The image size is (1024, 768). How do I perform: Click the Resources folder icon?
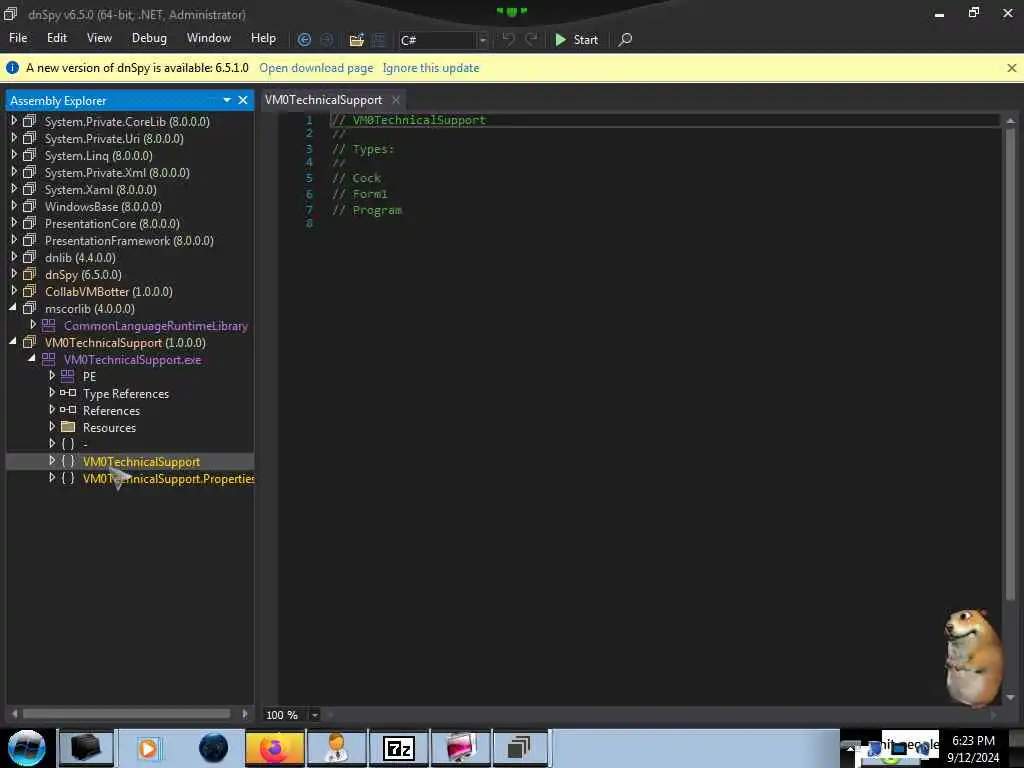point(67,427)
